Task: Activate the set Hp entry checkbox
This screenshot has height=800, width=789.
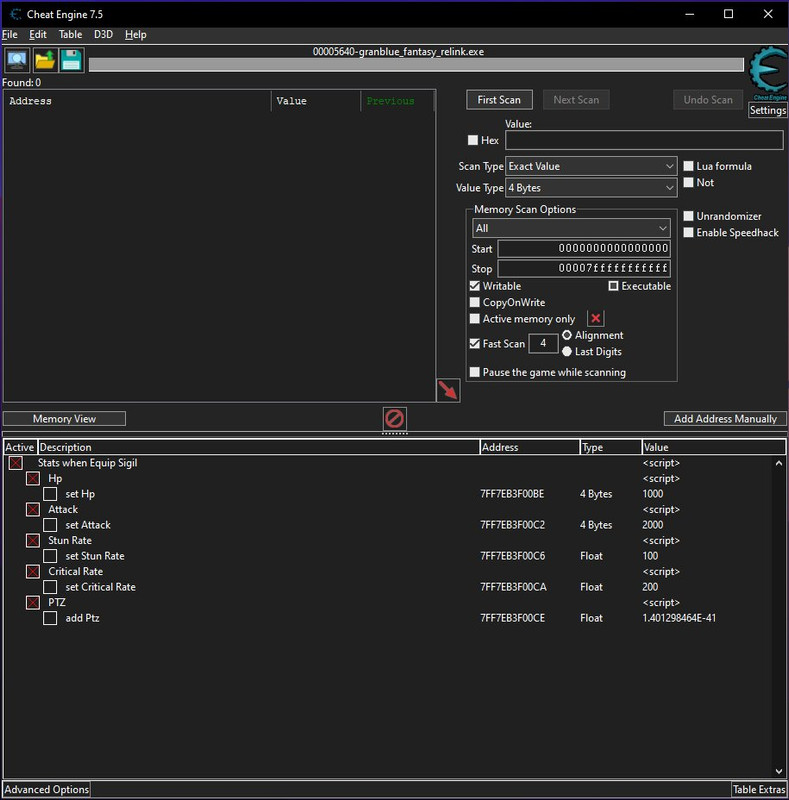Action: point(50,494)
